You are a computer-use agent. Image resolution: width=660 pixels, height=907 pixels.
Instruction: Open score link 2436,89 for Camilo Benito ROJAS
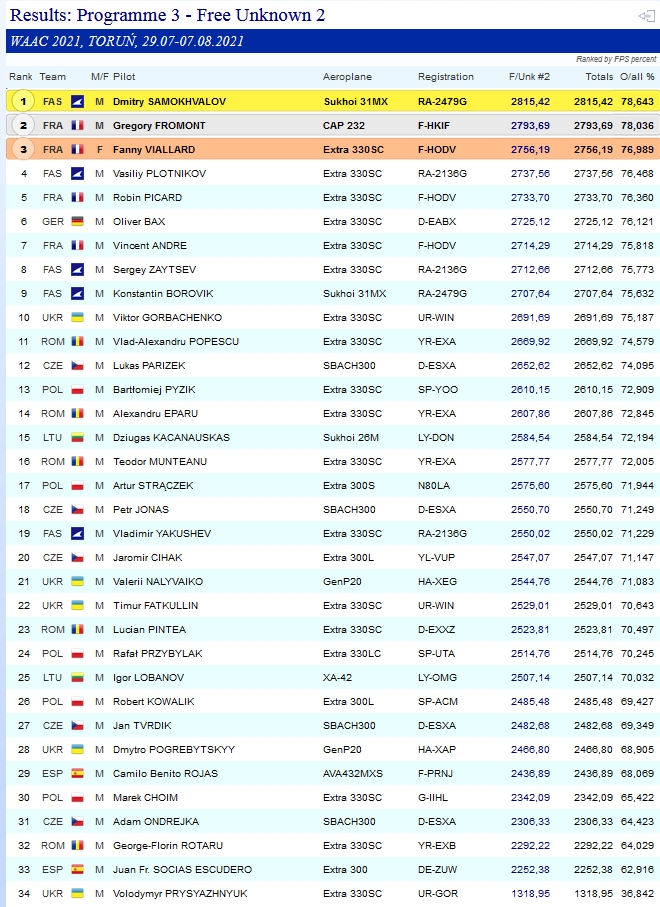coord(530,773)
